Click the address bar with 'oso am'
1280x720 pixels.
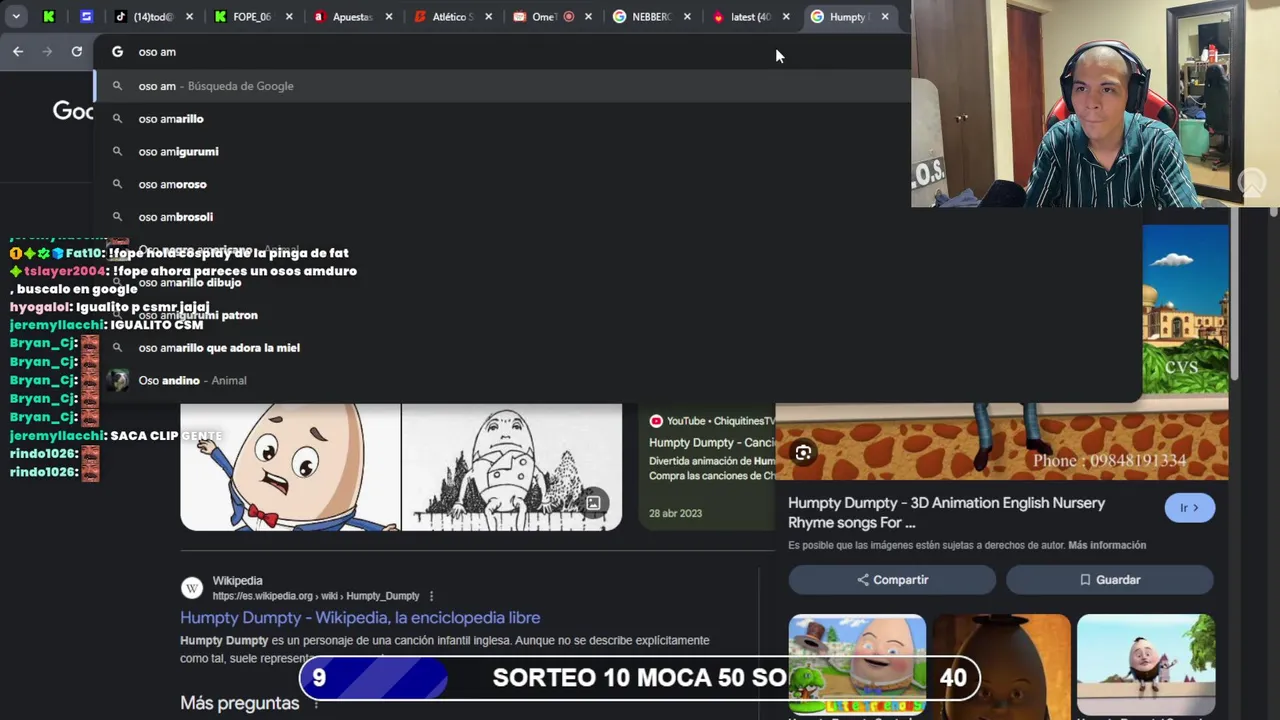point(500,52)
